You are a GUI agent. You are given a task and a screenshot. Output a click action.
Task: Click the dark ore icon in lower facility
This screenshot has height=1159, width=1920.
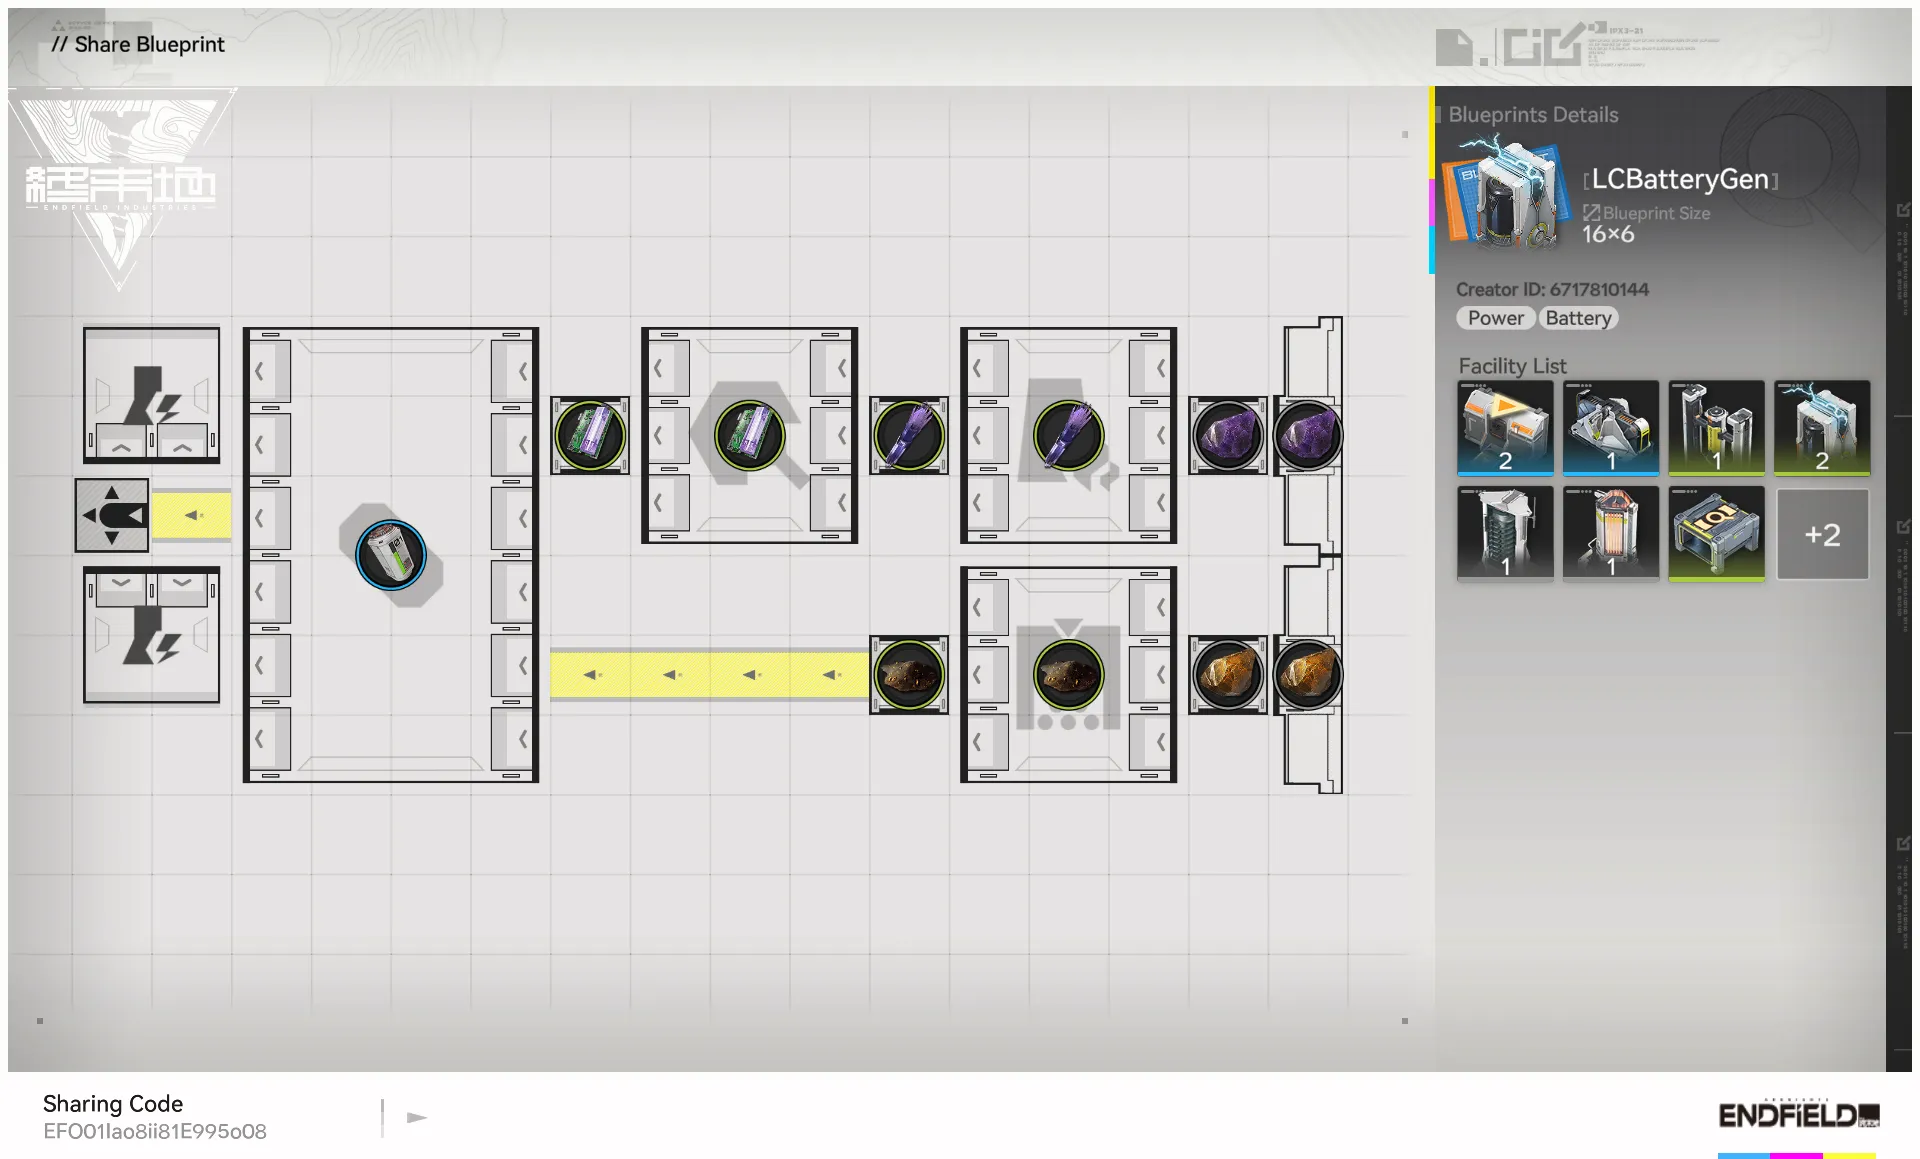click(1068, 675)
